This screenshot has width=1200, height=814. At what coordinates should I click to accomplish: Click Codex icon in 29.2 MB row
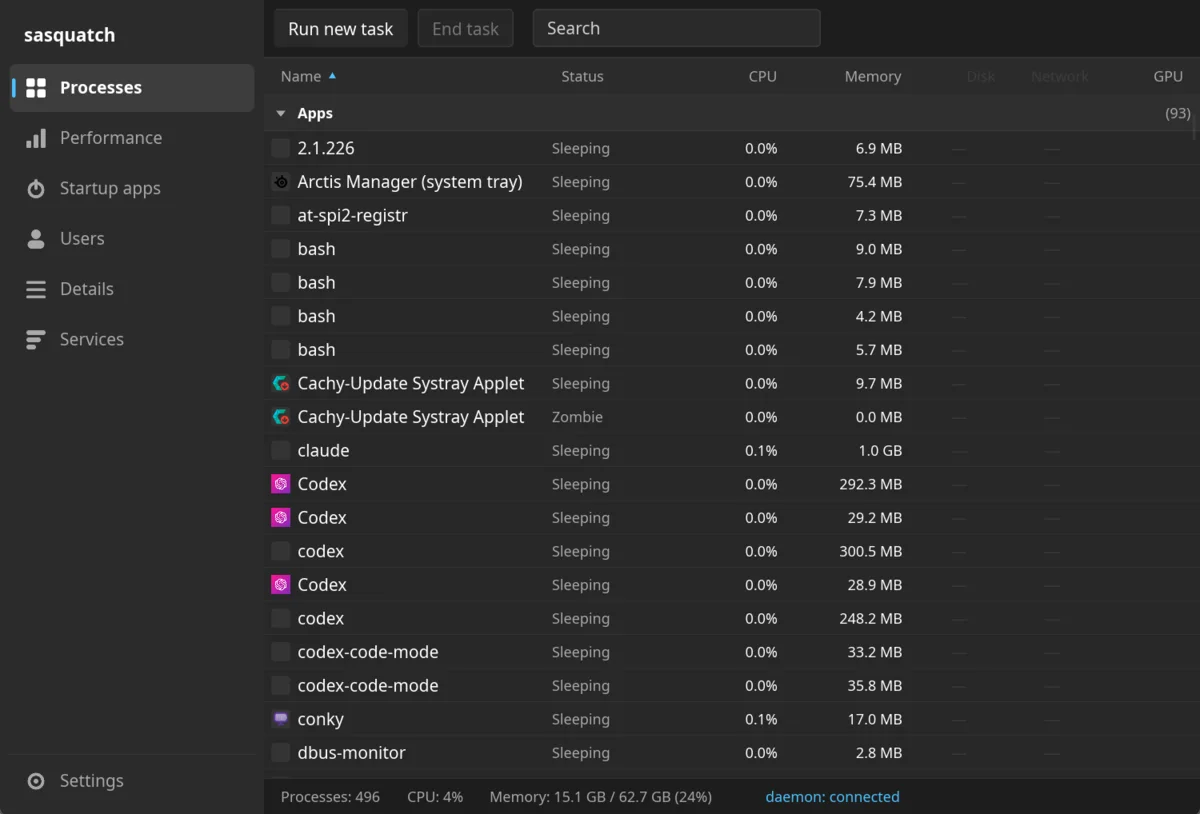click(281, 518)
